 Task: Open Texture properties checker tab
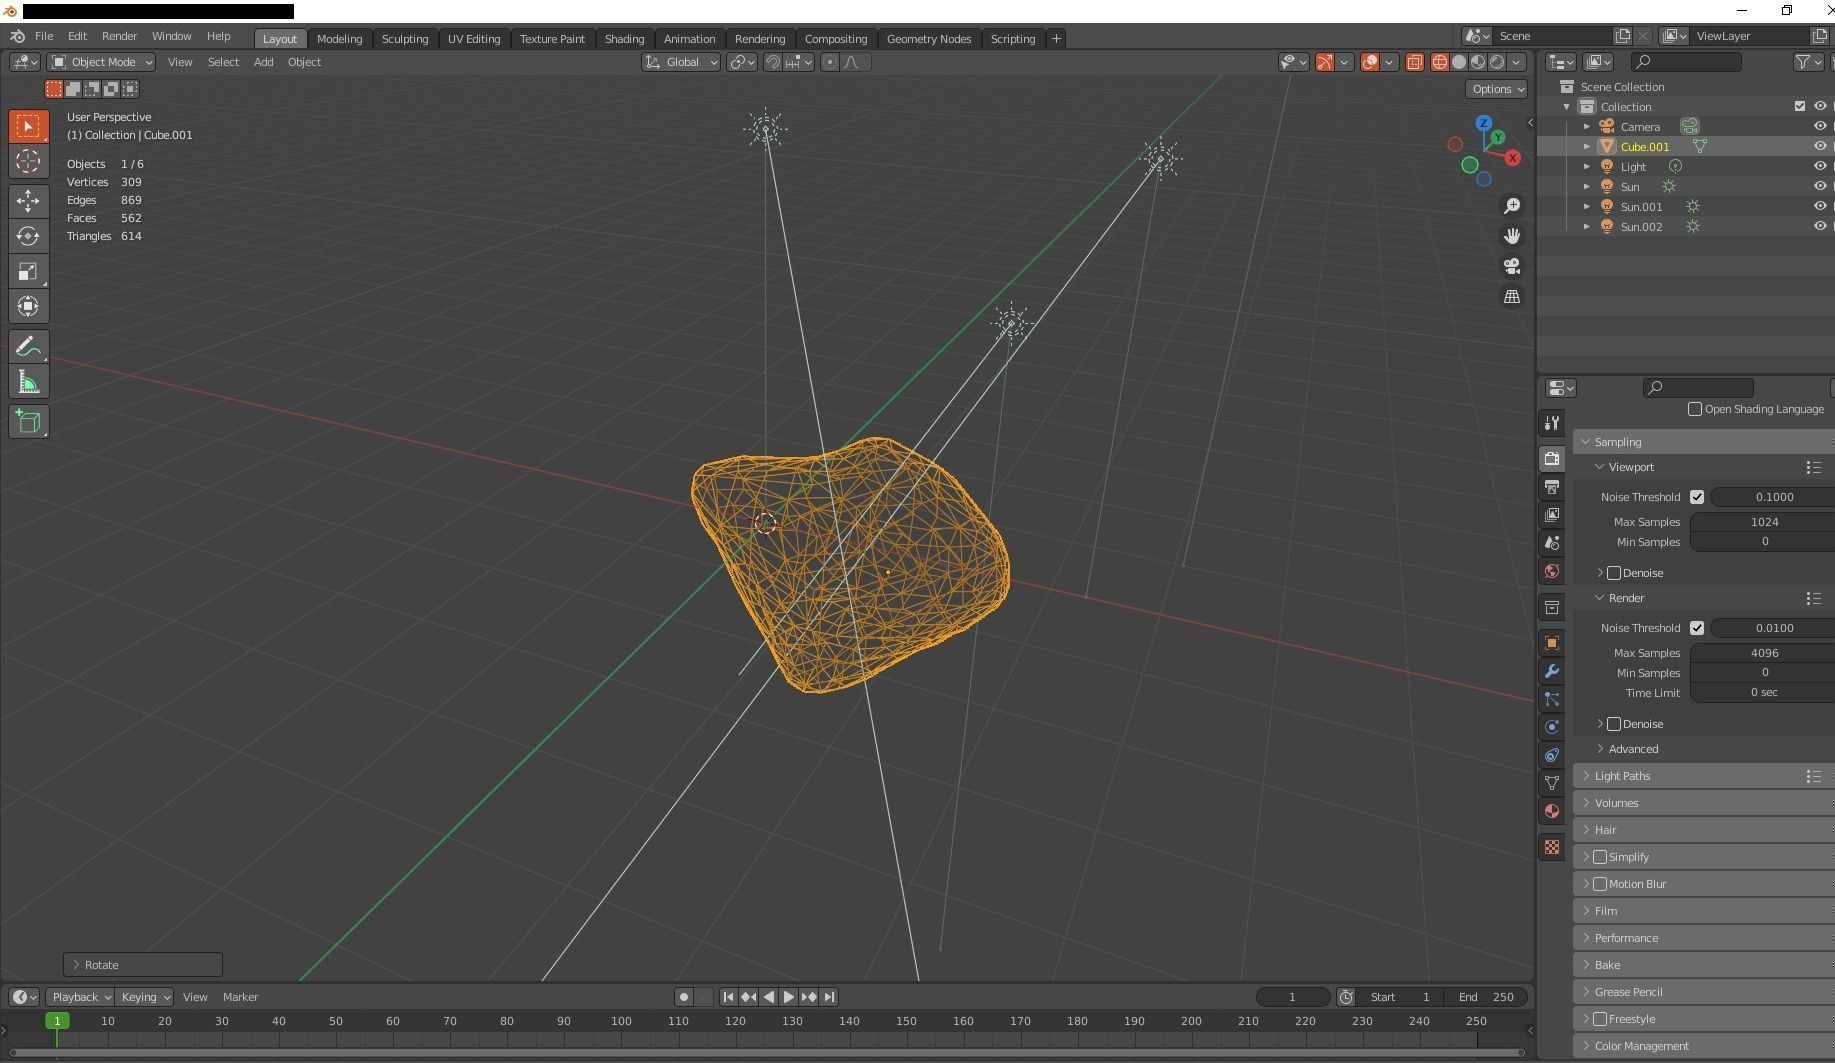coord(1552,847)
